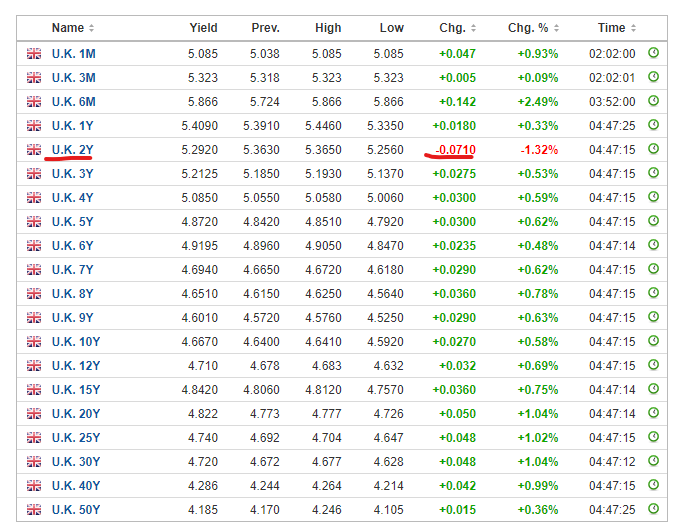The width and height of the screenshot is (681, 532).
Task: Sort table by Chg. % column arrows
Action: 556,28
